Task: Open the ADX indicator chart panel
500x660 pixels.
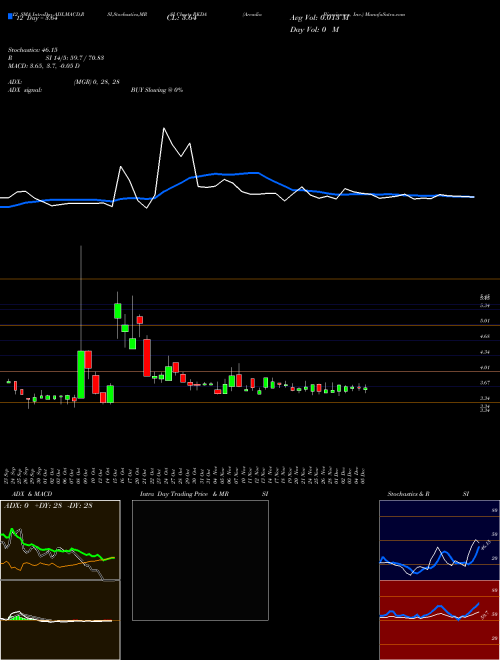Action: click(60, 540)
